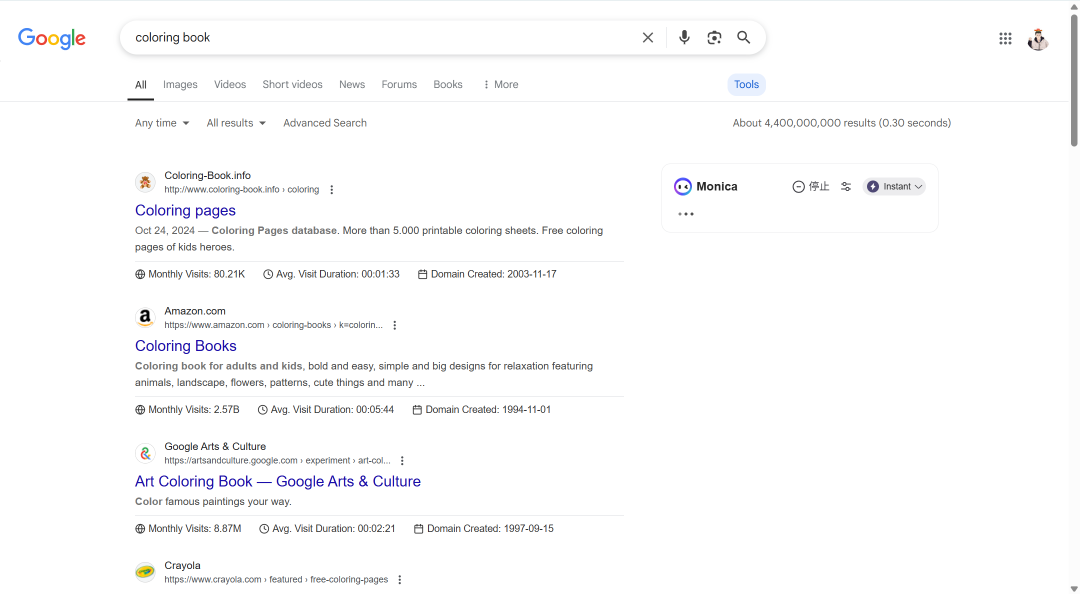Click Color famous paintings your way snippet
The width and height of the screenshot is (1080, 594).
(214, 502)
